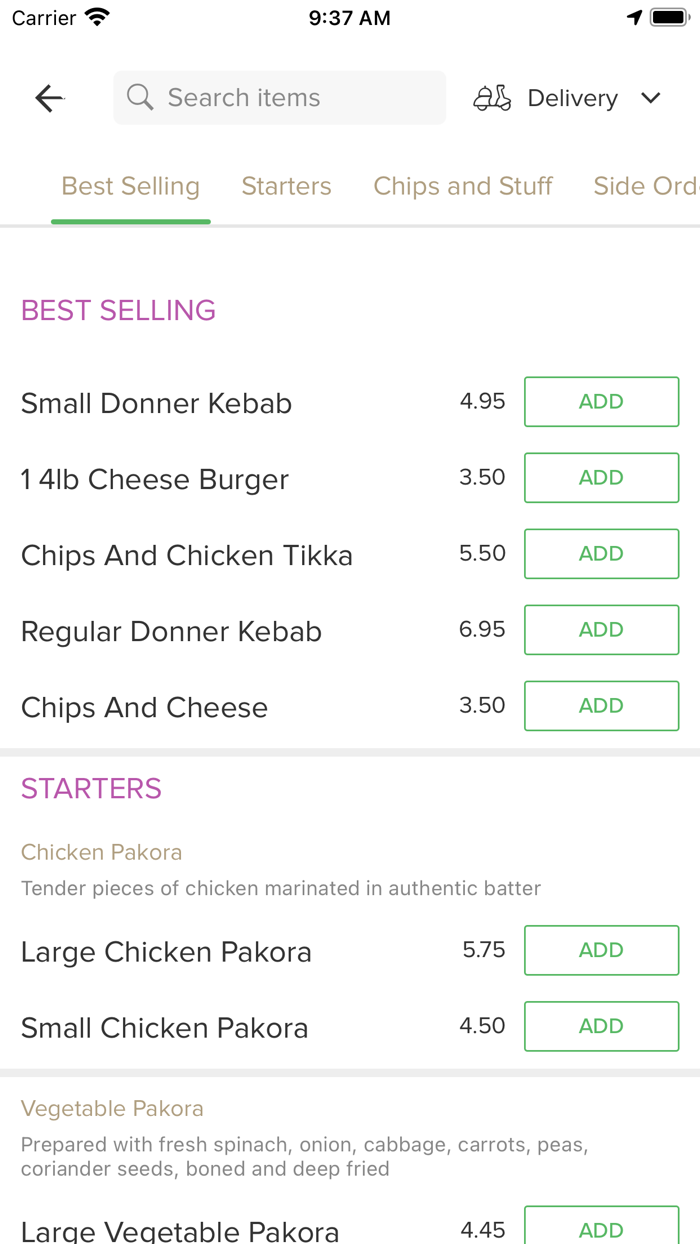
Task: Add Large Vegetable Pakora
Action: pos(601,1229)
